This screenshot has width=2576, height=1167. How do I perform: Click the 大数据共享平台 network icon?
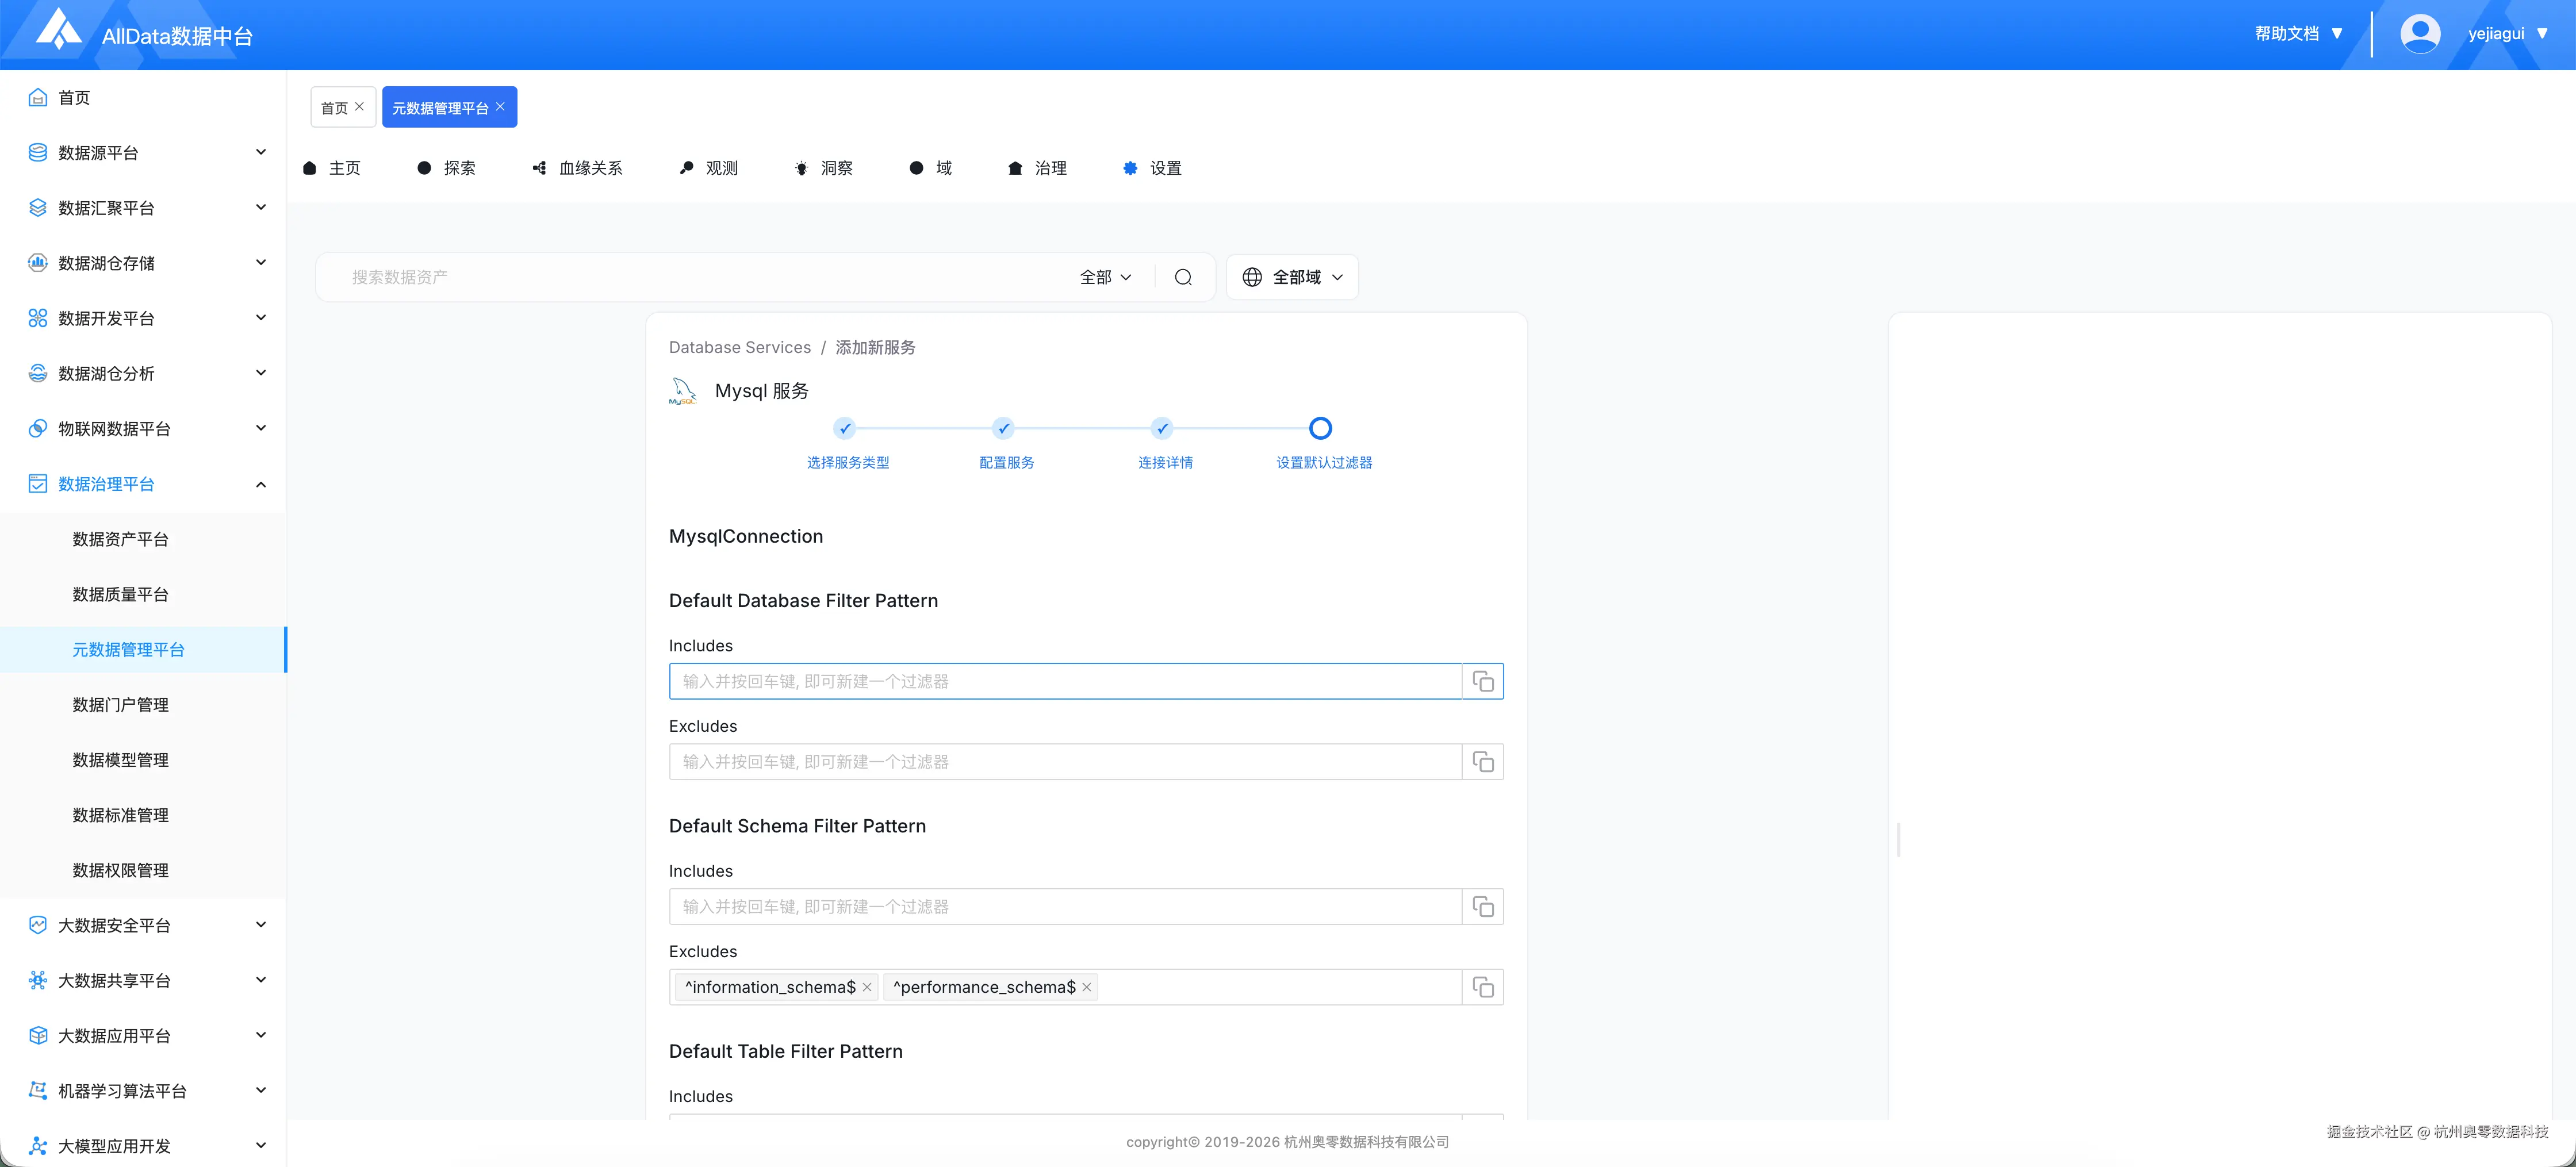point(38,980)
